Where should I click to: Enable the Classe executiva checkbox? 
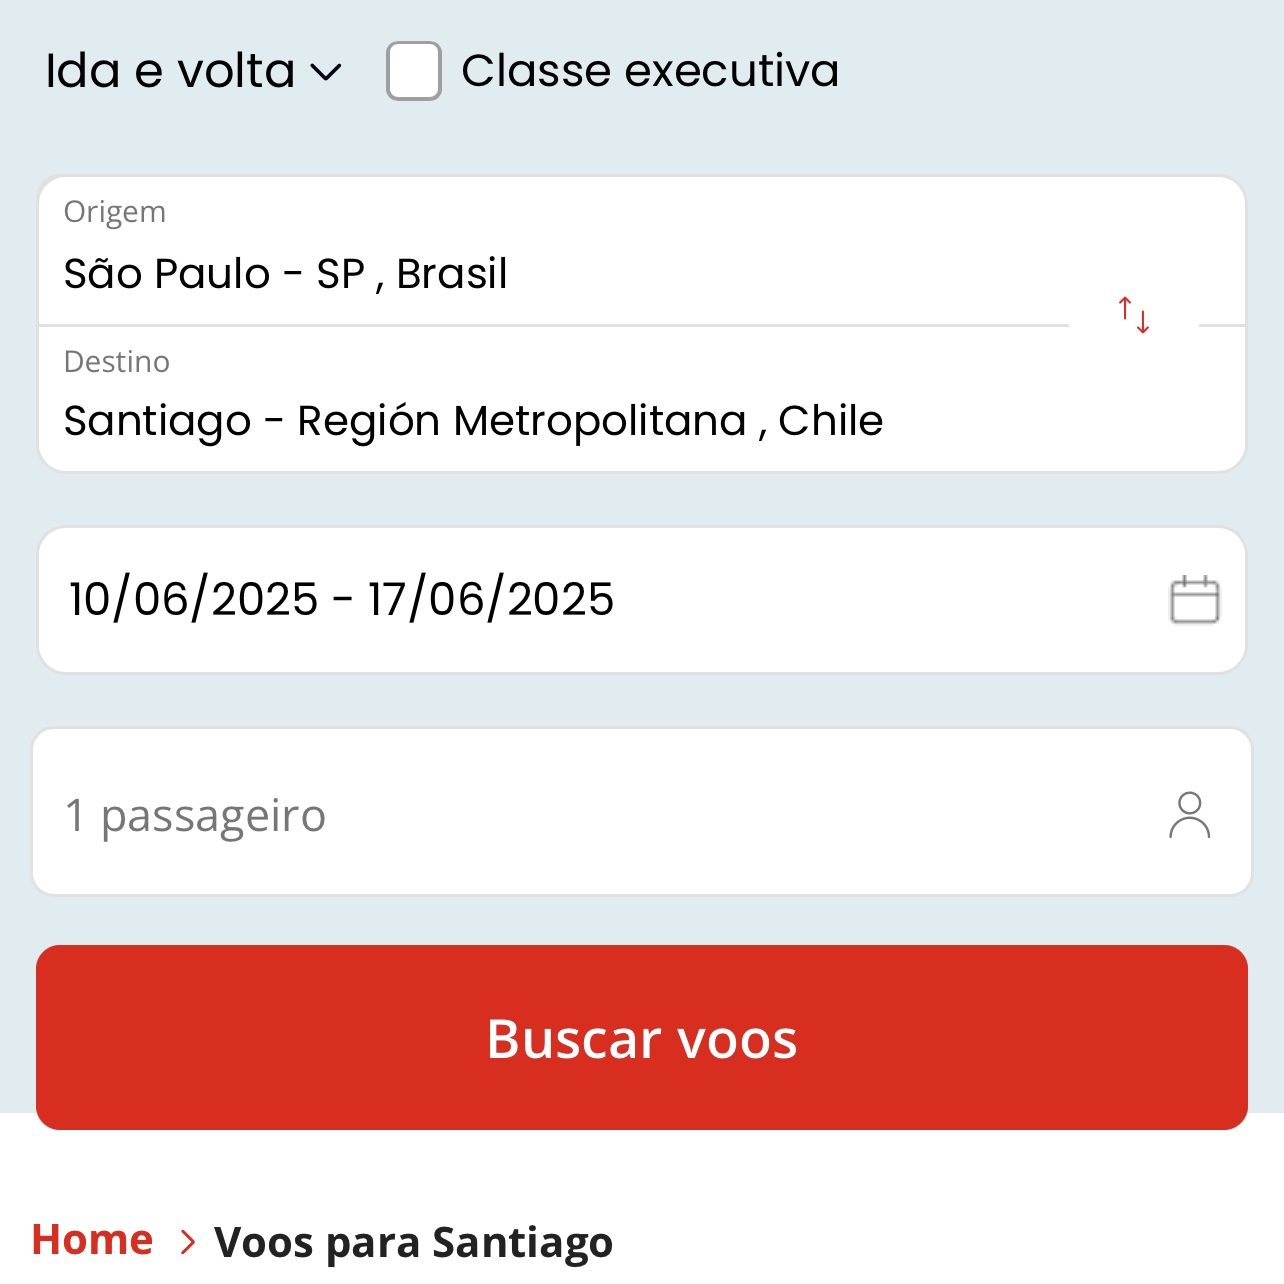click(412, 70)
